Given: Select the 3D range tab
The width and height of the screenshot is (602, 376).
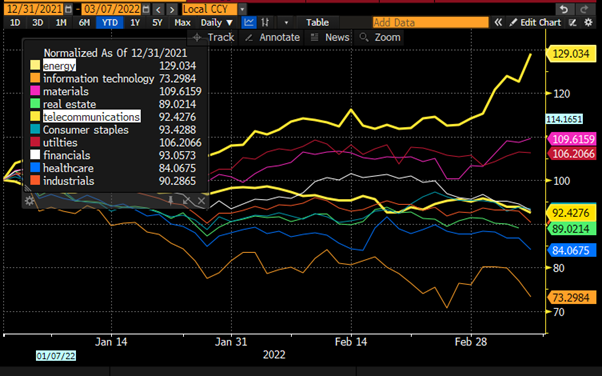Looking at the screenshot, I should 38,22.
